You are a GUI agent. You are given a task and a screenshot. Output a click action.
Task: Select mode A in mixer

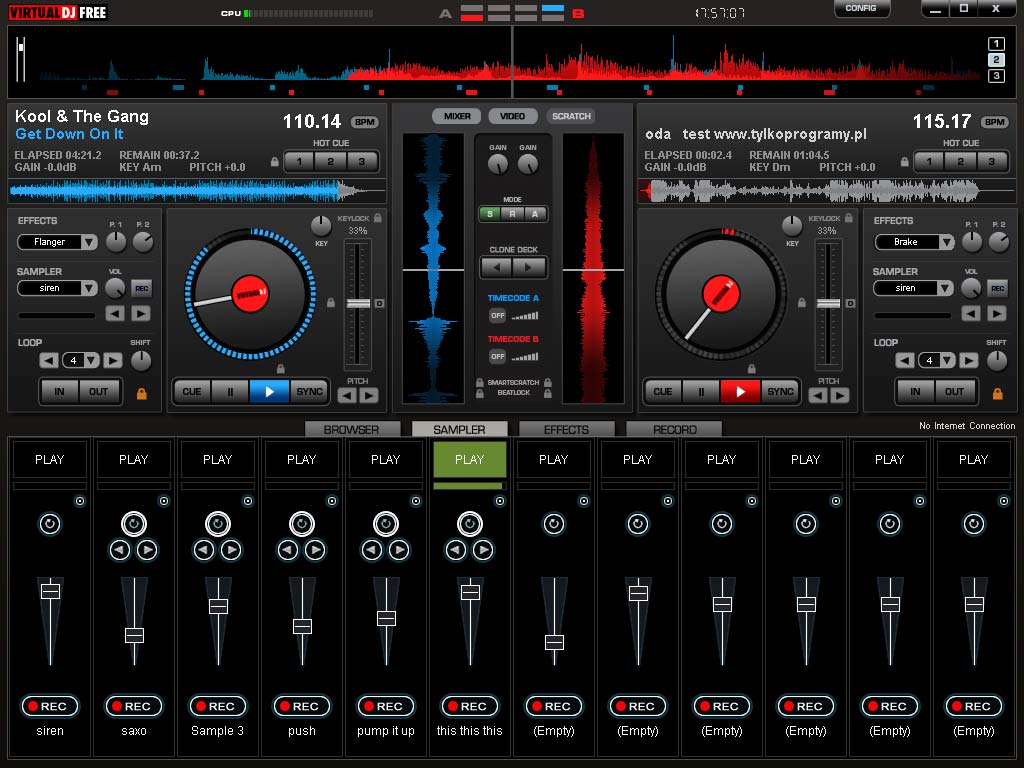[536, 214]
